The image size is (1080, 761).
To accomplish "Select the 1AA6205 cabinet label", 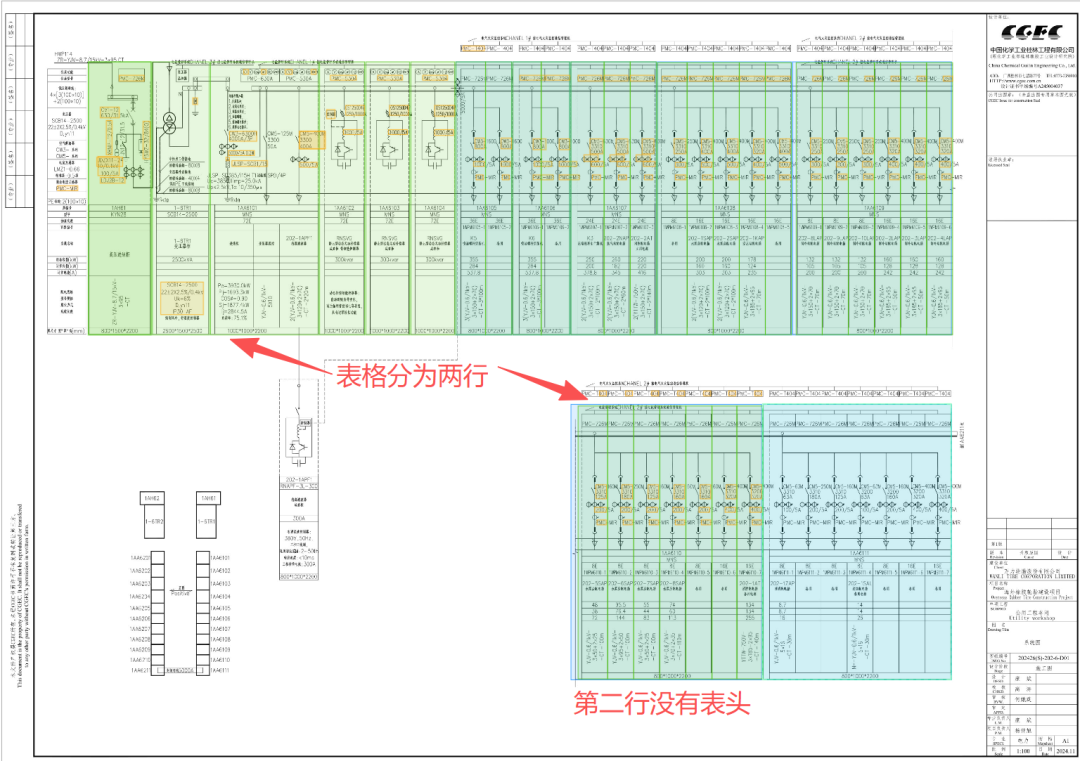I will tap(140, 608).
